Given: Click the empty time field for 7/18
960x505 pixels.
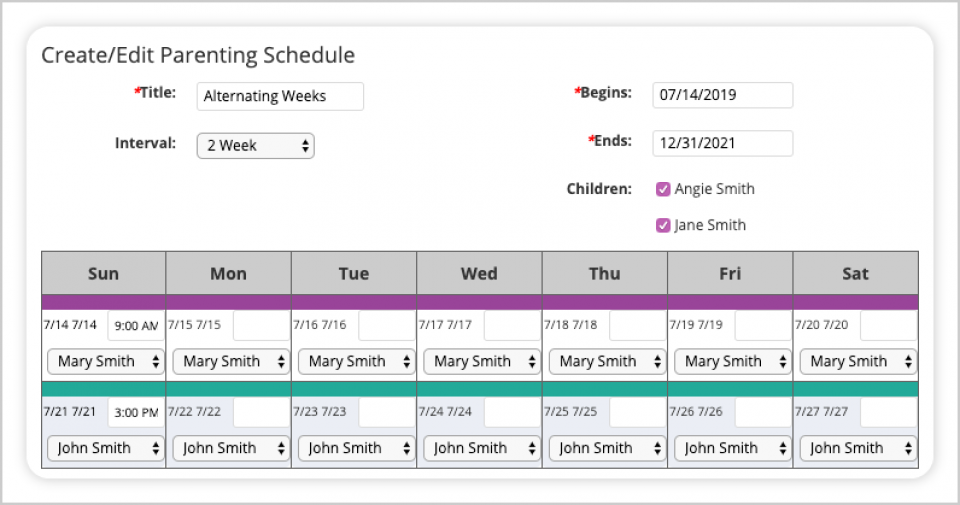Looking at the screenshot, I should [x=638, y=326].
